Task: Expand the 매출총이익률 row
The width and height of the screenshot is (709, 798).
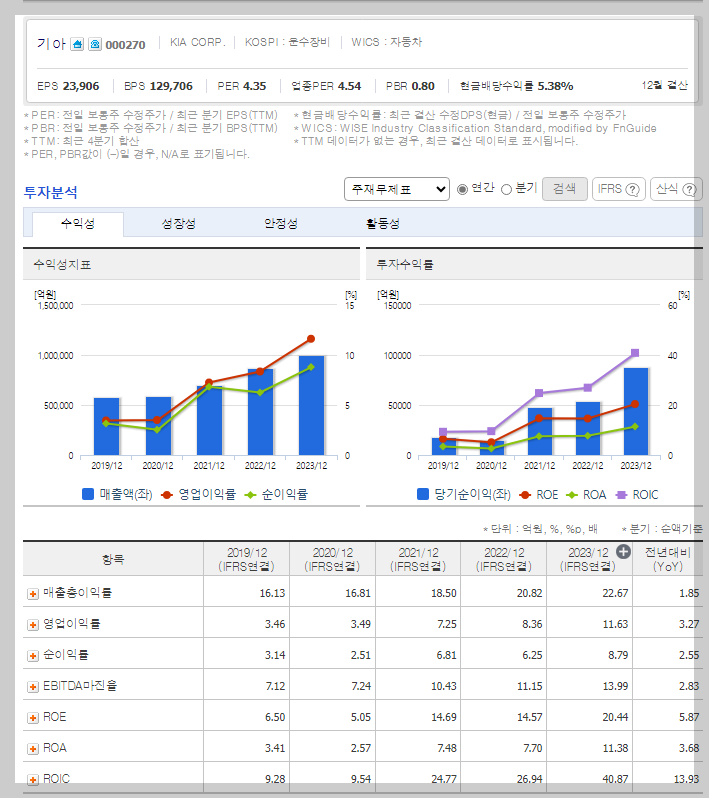Action: tap(33, 594)
